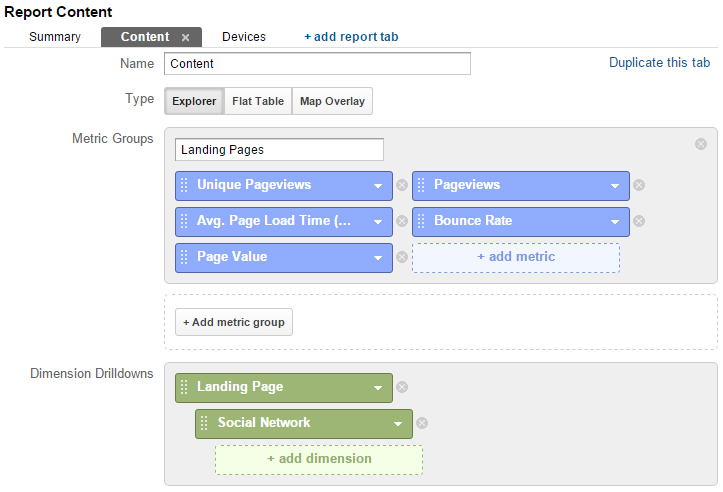
Task: Remove the Bounce Rate metric
Action: point(639,221)
